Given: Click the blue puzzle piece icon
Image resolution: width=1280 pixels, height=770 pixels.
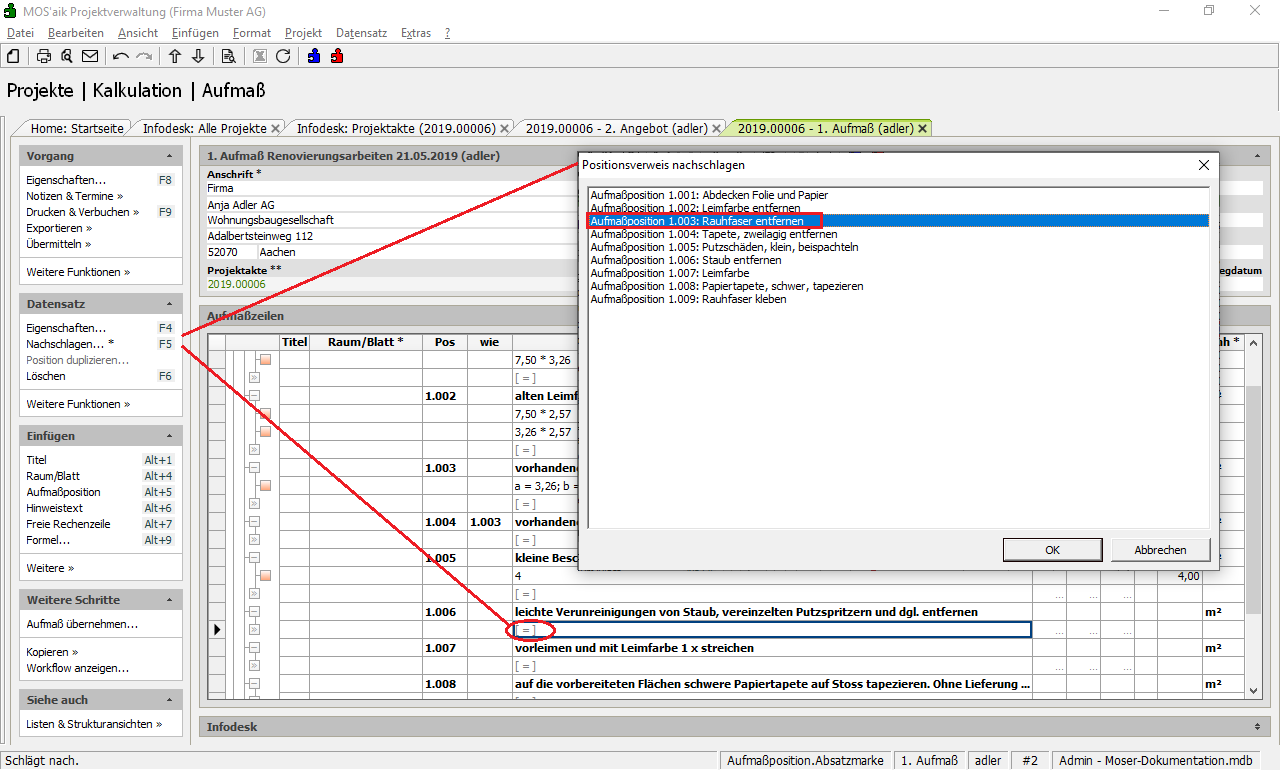Looking at the screenshot, I should (x=314, y=56).
